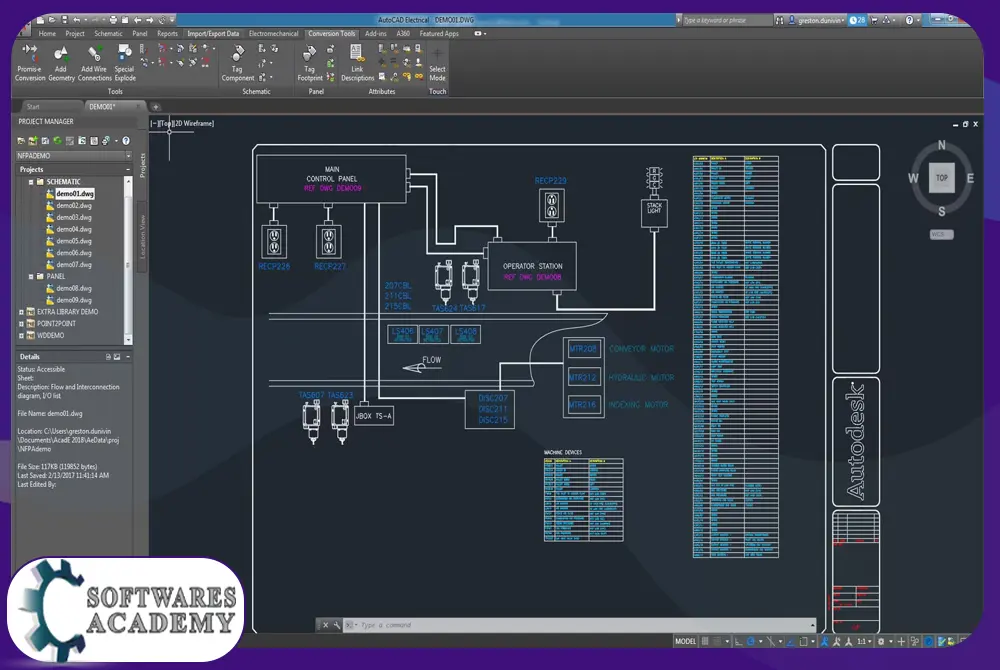Click viewport controls label [-][Top][2D Wireframe]
The image size is (1000, 670).
click(x=182, y=124)
